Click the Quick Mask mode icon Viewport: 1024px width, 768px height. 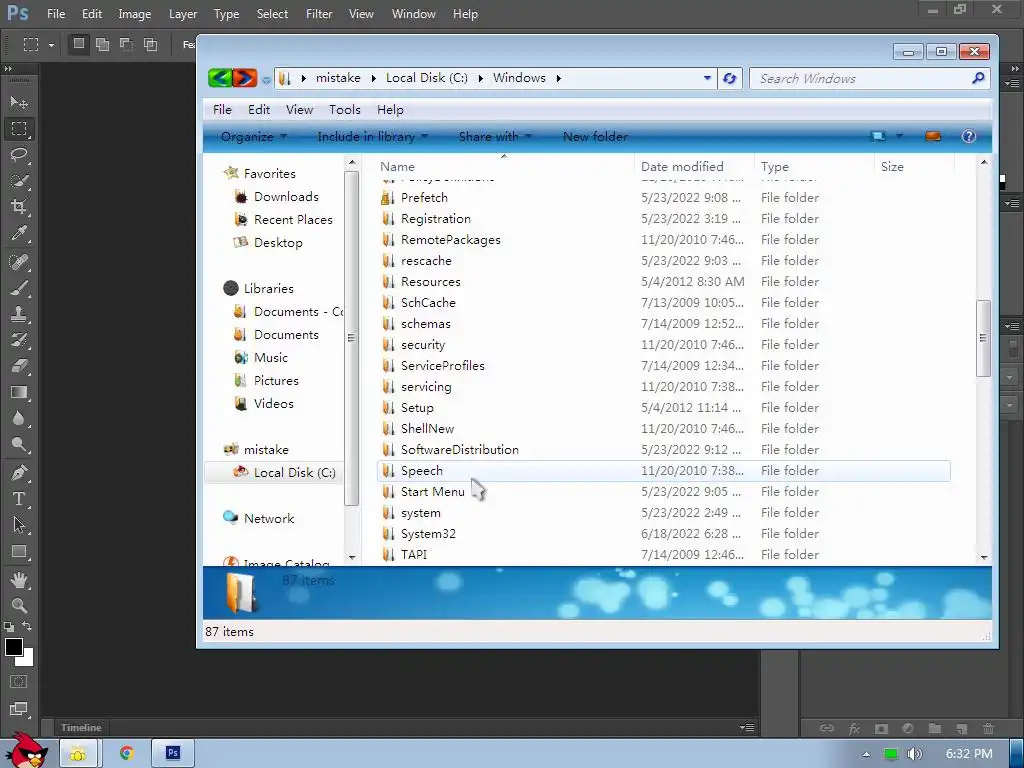pos(18,682)
